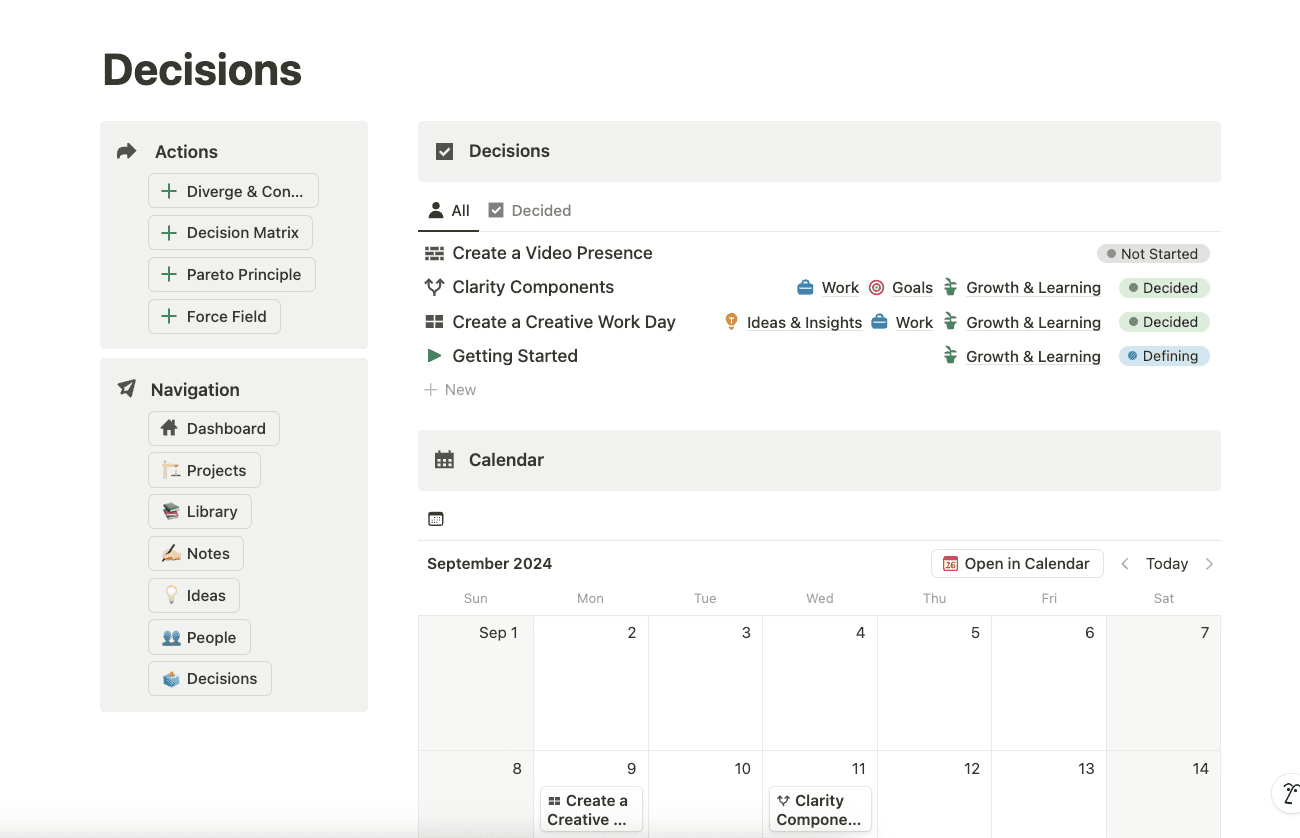Open the Not Started status dropdown
This screenshot has height=838, width=1300.
coord(1153,254)
